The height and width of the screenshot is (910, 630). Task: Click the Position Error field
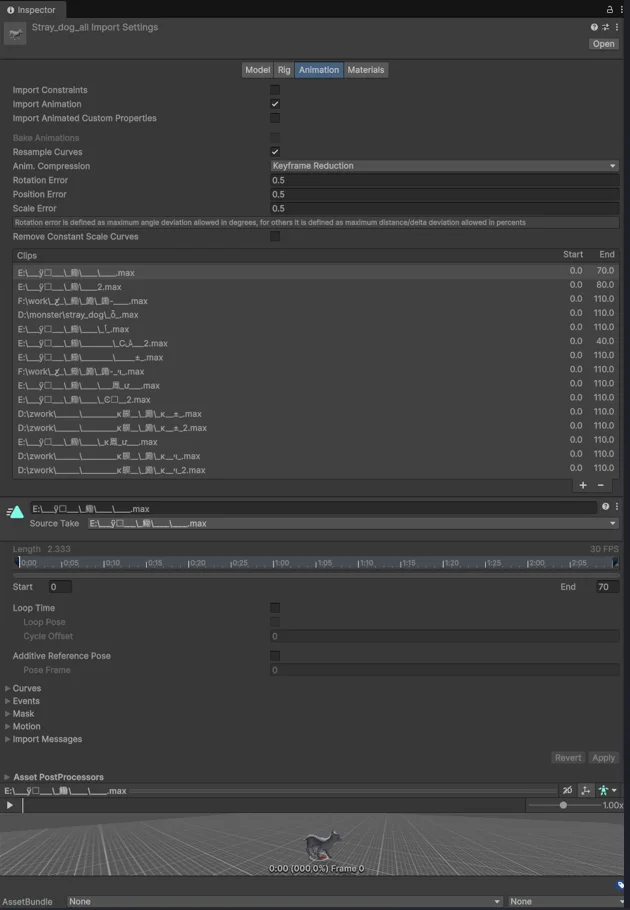[444, 194]
